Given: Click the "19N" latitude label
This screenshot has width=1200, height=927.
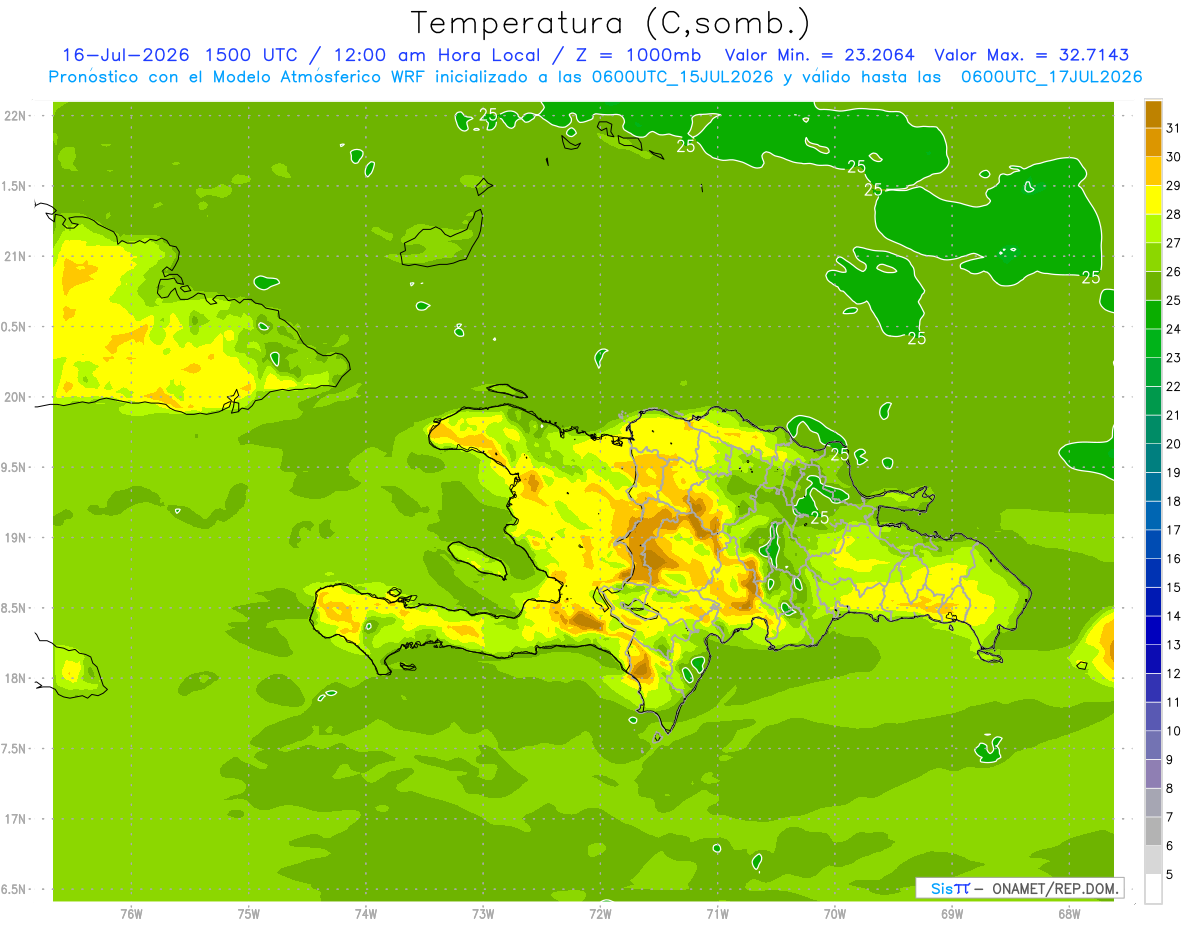Looking at the screenshot, I should [x=14, y=538].
